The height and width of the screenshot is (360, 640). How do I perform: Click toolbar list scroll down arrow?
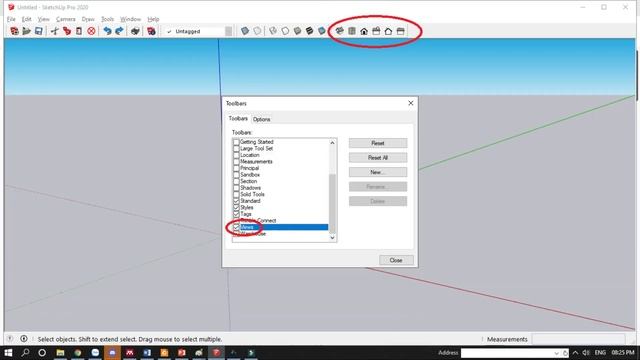(x=332, y=238)
